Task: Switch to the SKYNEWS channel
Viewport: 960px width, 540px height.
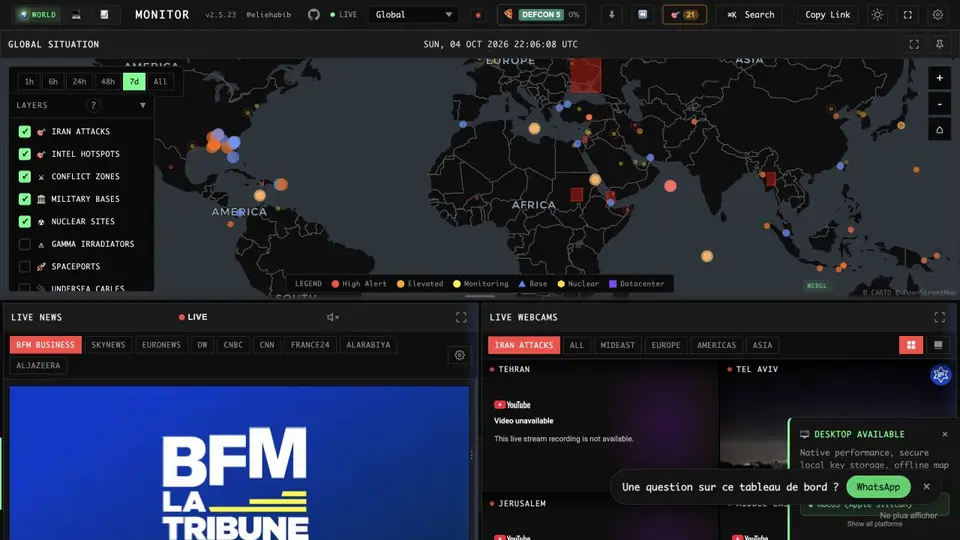Action: (x=108, y=345)
